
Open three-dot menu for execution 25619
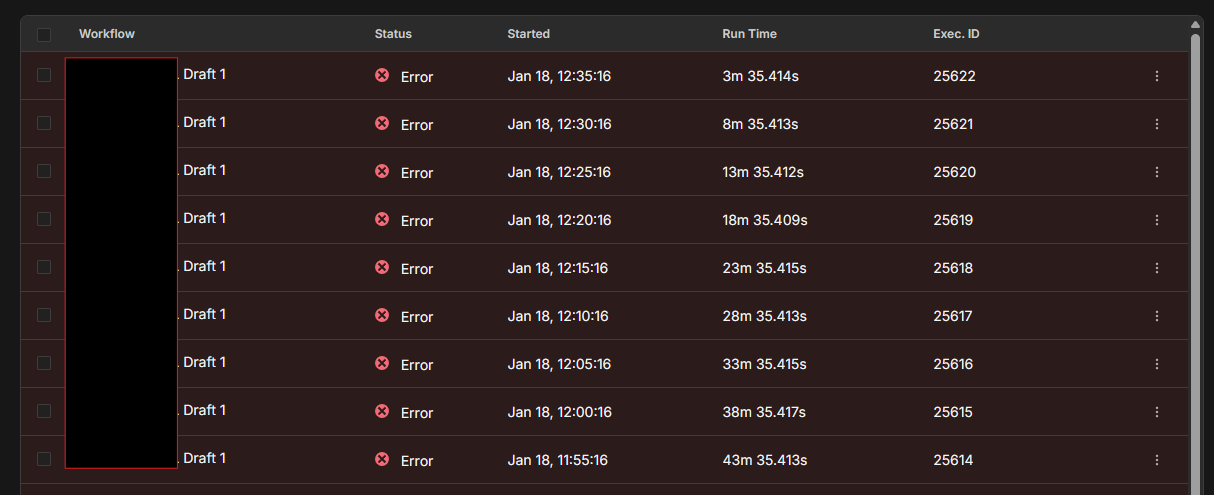click(x=1157, y=220)
